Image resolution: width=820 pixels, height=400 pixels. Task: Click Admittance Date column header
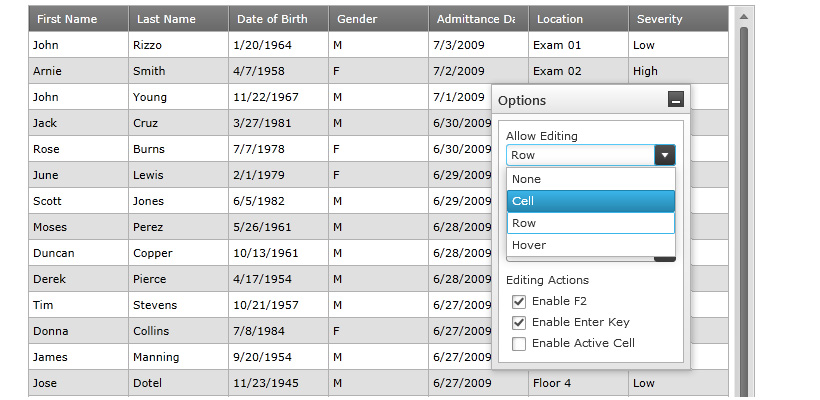pos(478,19)
